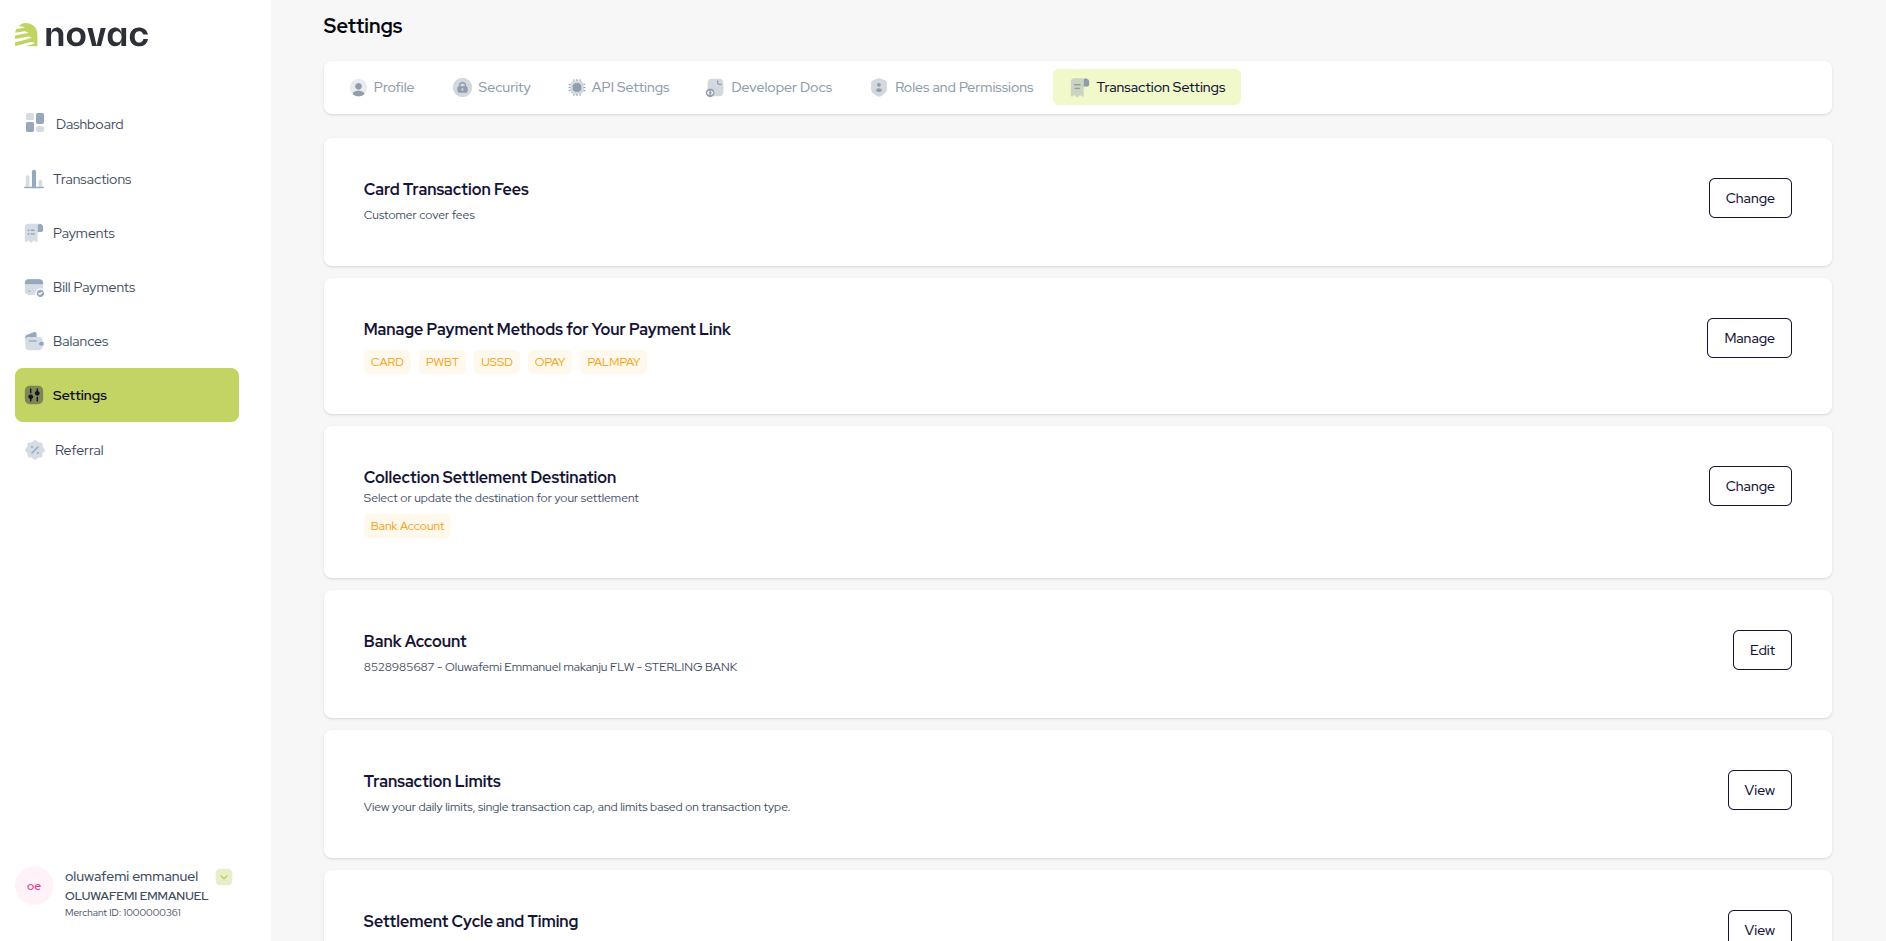The height and width of the screenshot is (941, 1886).
Task: Click the Payments card icon in sidebar
Action: point(34,232)
